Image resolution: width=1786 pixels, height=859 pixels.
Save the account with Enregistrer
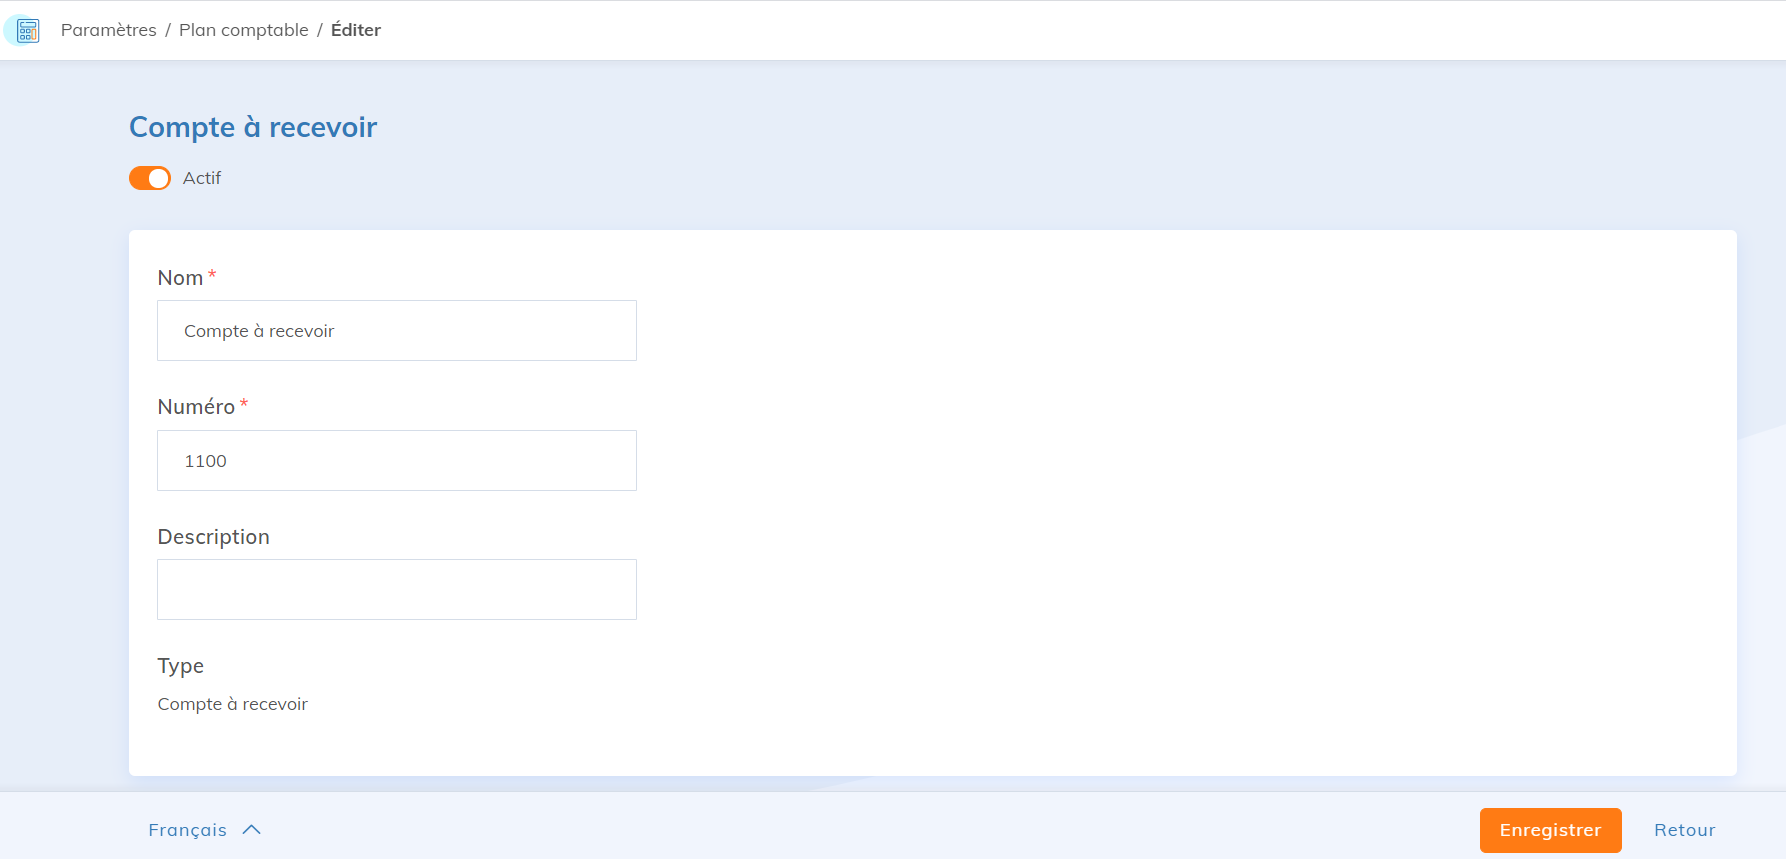(x=1550, y=830)
